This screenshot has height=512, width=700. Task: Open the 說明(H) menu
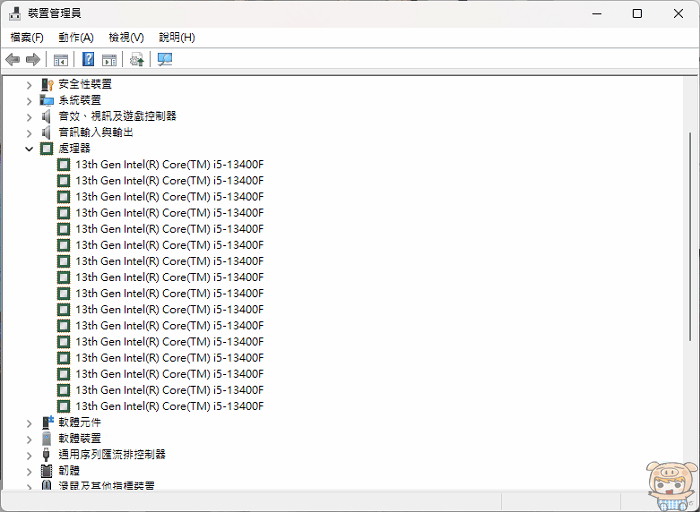177,37
